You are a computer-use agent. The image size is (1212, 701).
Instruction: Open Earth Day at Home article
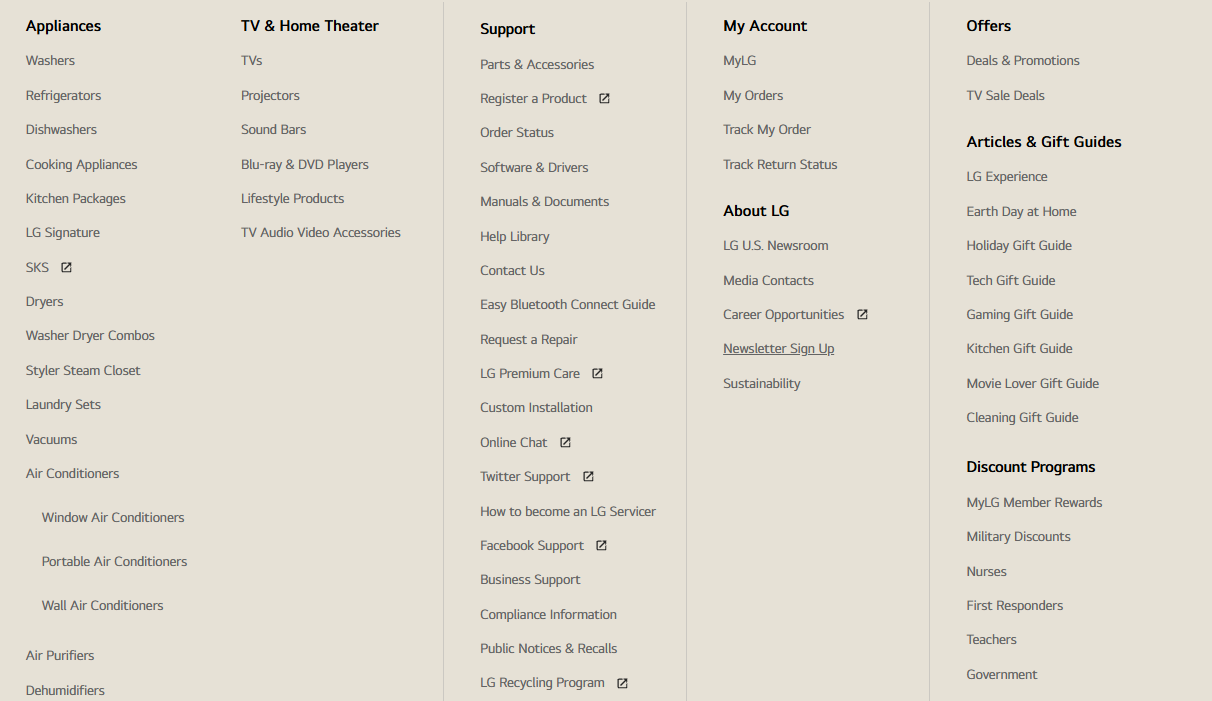point(1021,212)
